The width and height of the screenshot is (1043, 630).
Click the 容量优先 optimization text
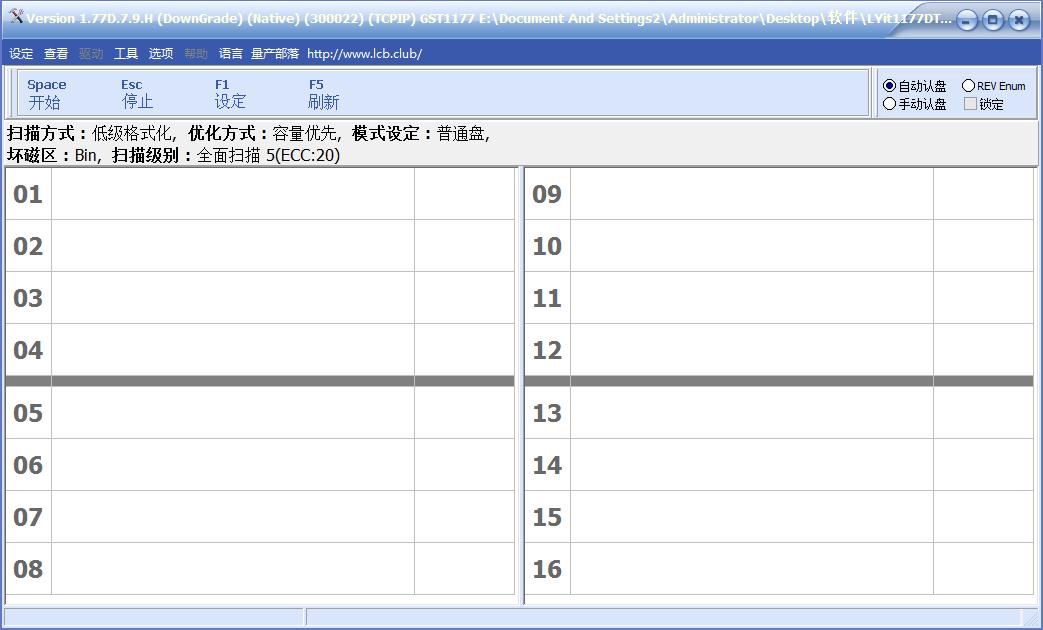[x=305, y=134]
